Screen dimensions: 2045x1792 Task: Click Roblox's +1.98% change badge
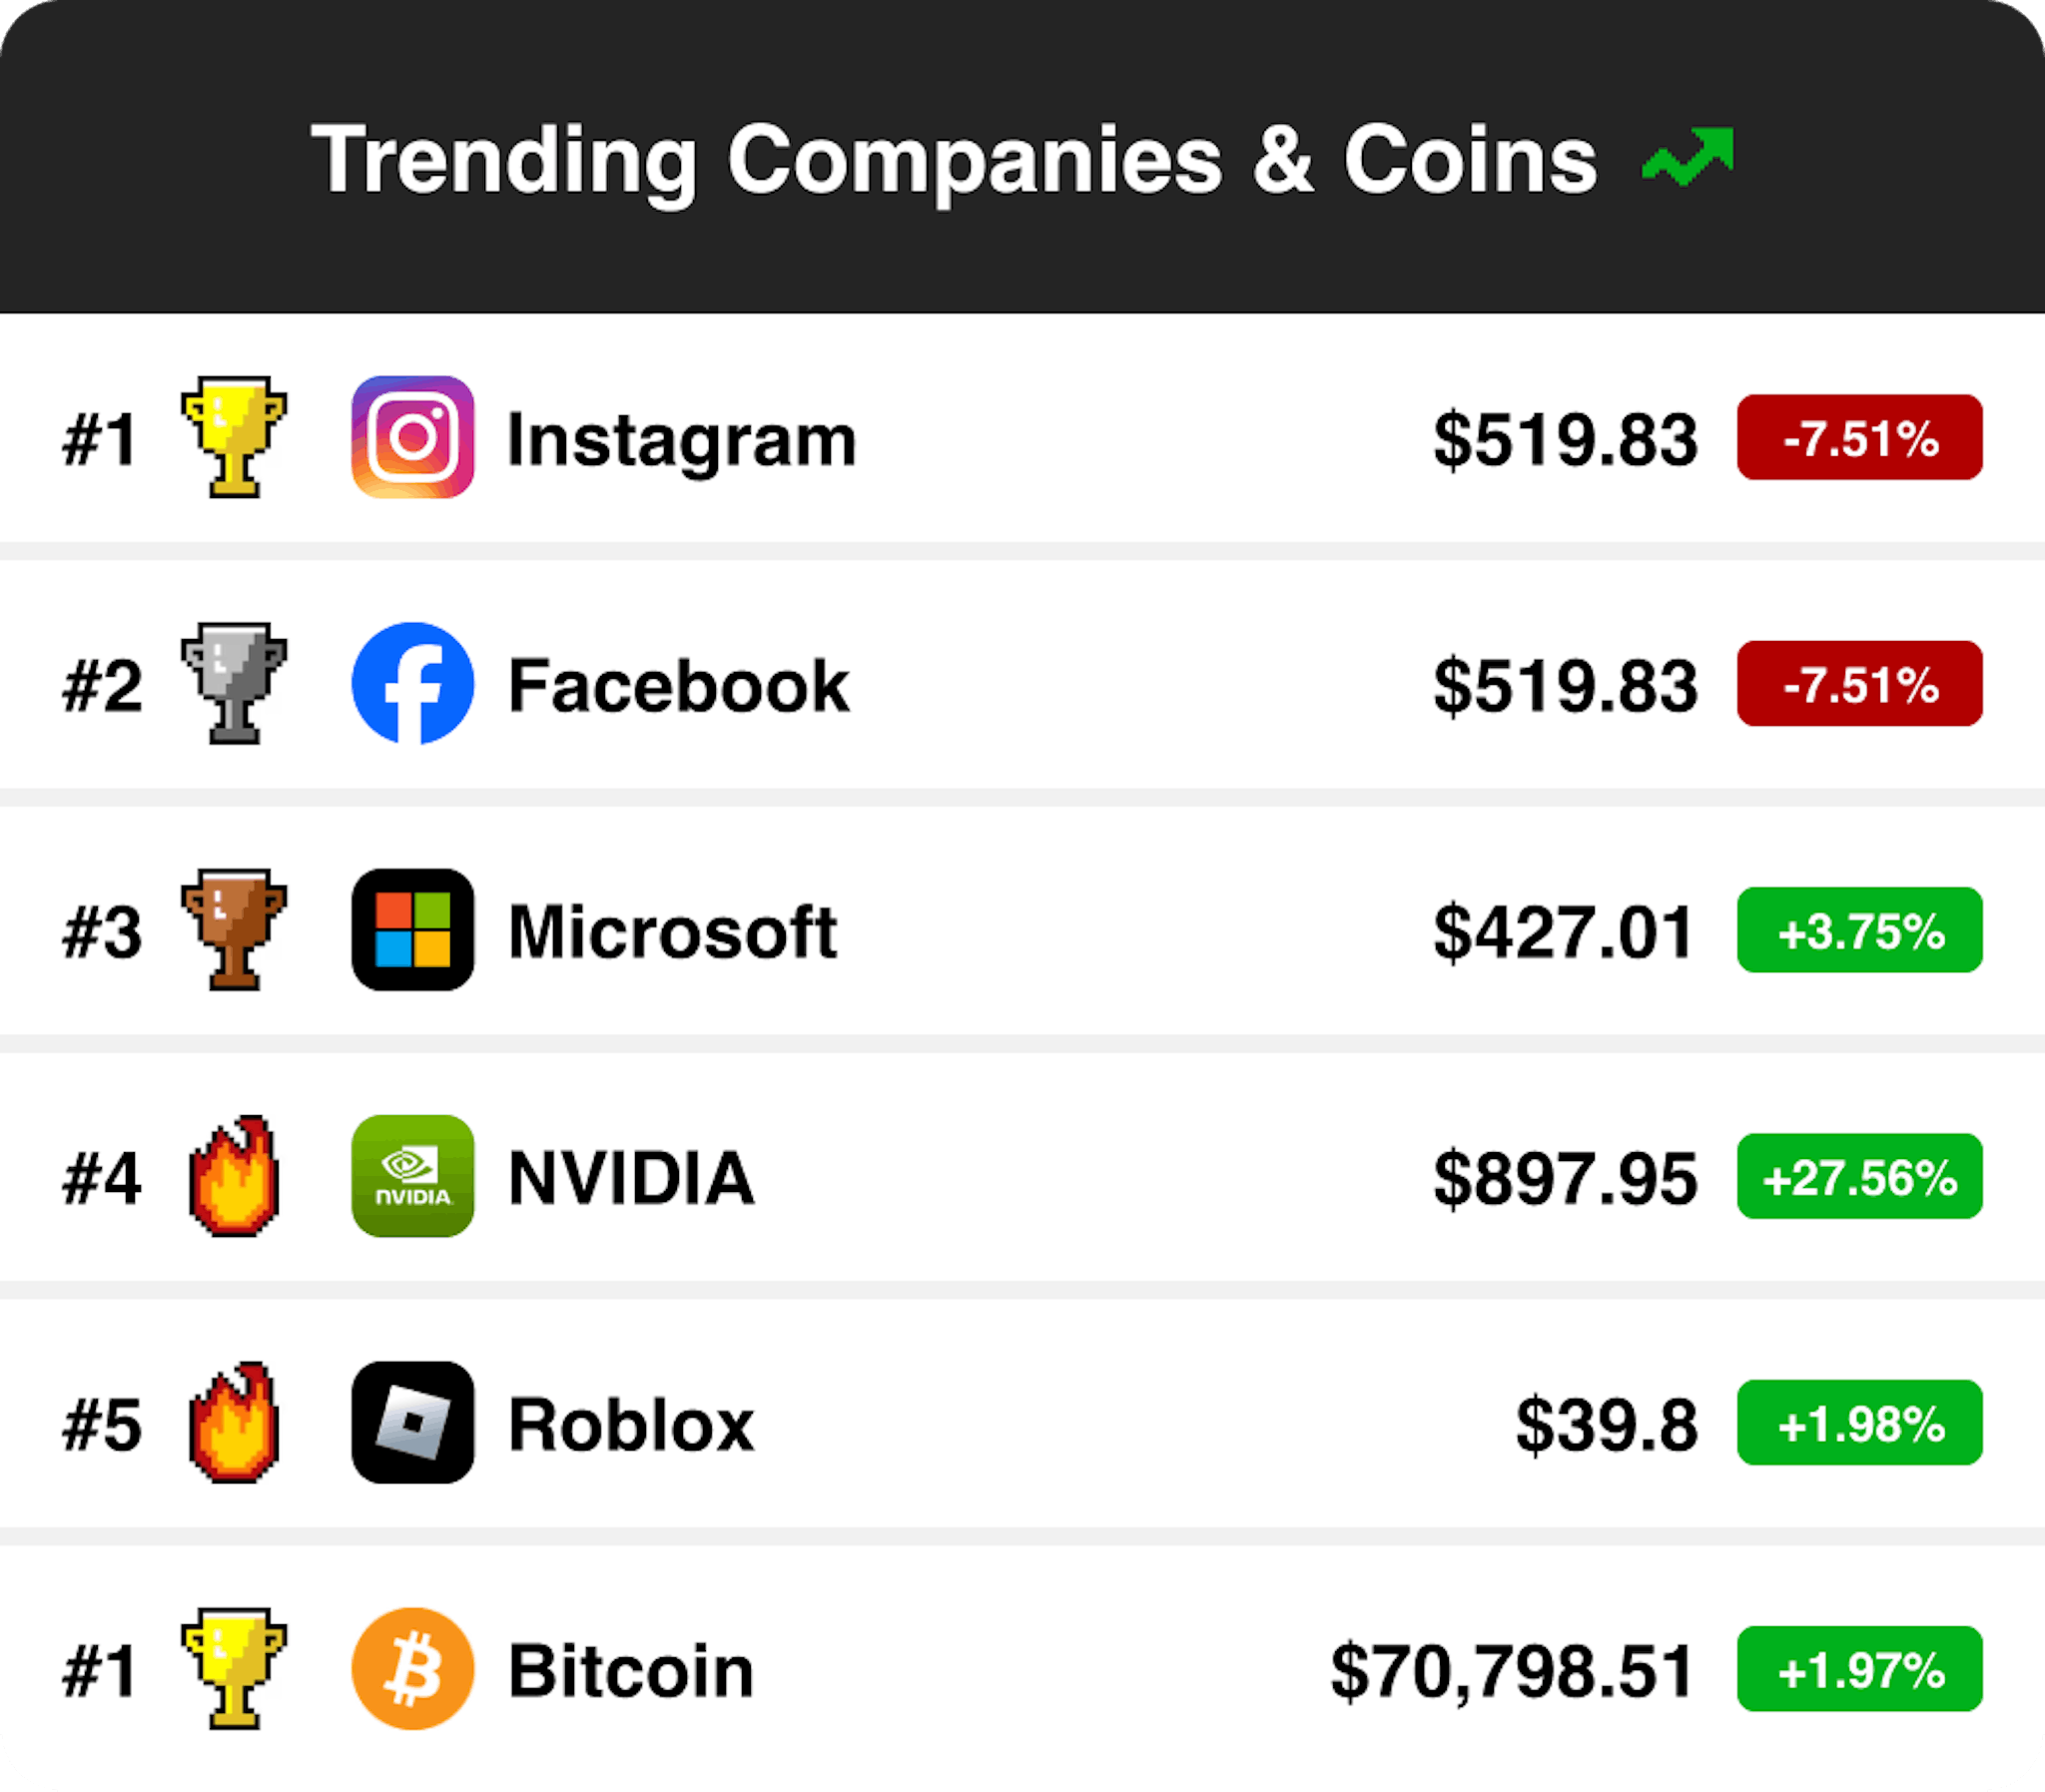tap(1859, 1423)
